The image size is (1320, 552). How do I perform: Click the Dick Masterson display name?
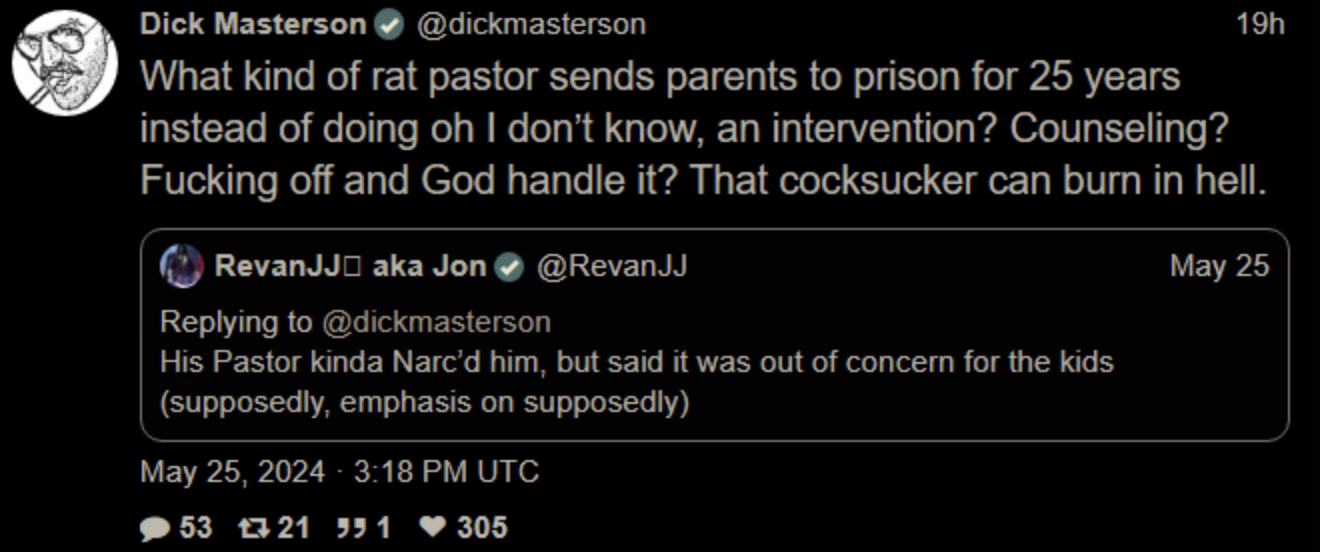253,25
